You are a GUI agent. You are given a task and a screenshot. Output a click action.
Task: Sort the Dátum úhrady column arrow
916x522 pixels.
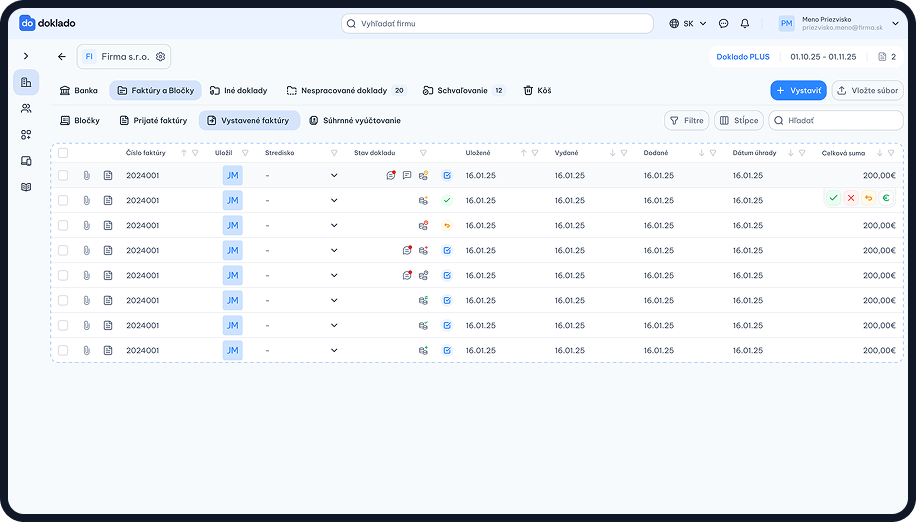point(790,153)
